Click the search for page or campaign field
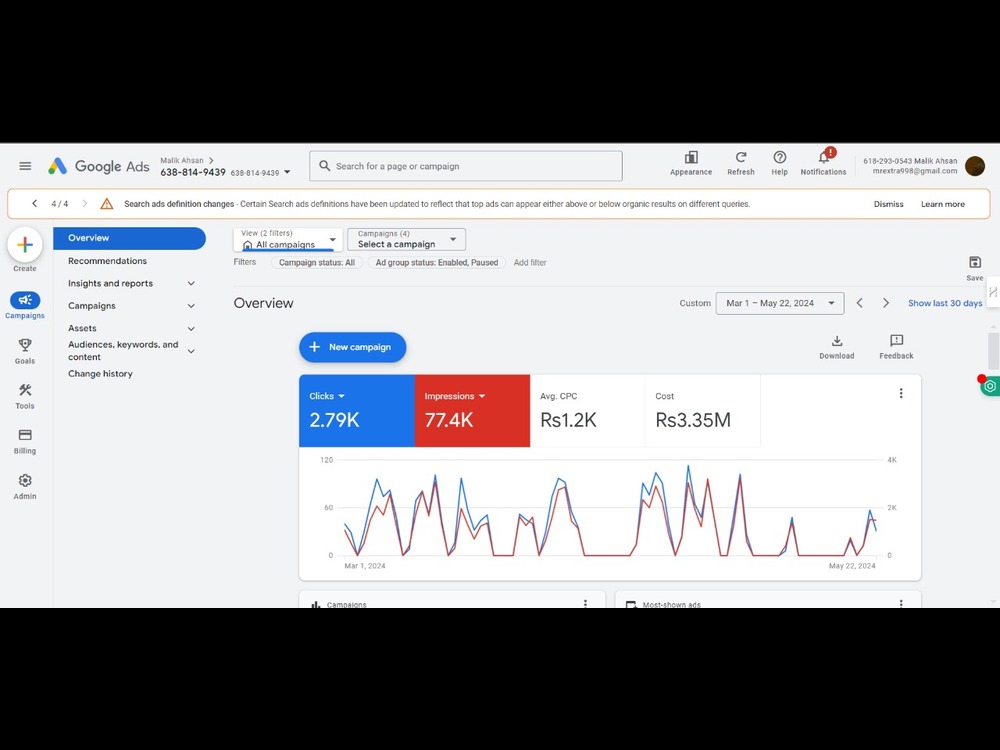 click(x=466, y=166)
